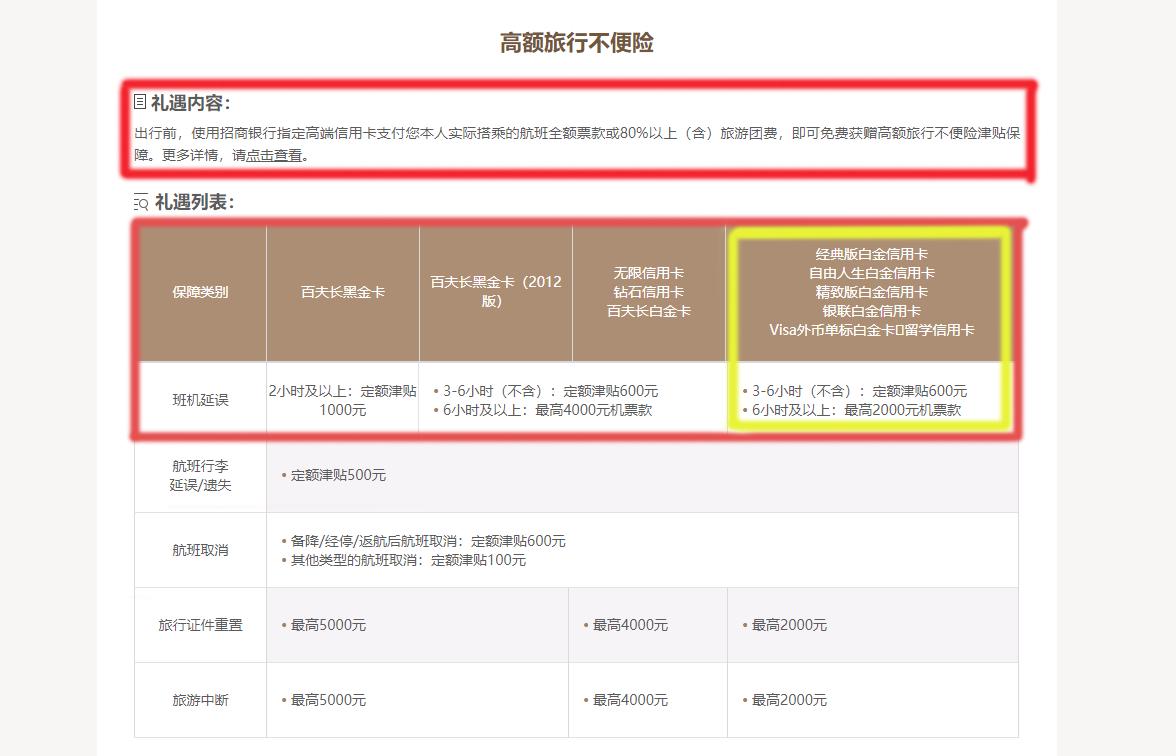
Task: Click the 旅行证件重置 row label
Action: (200, 625)
